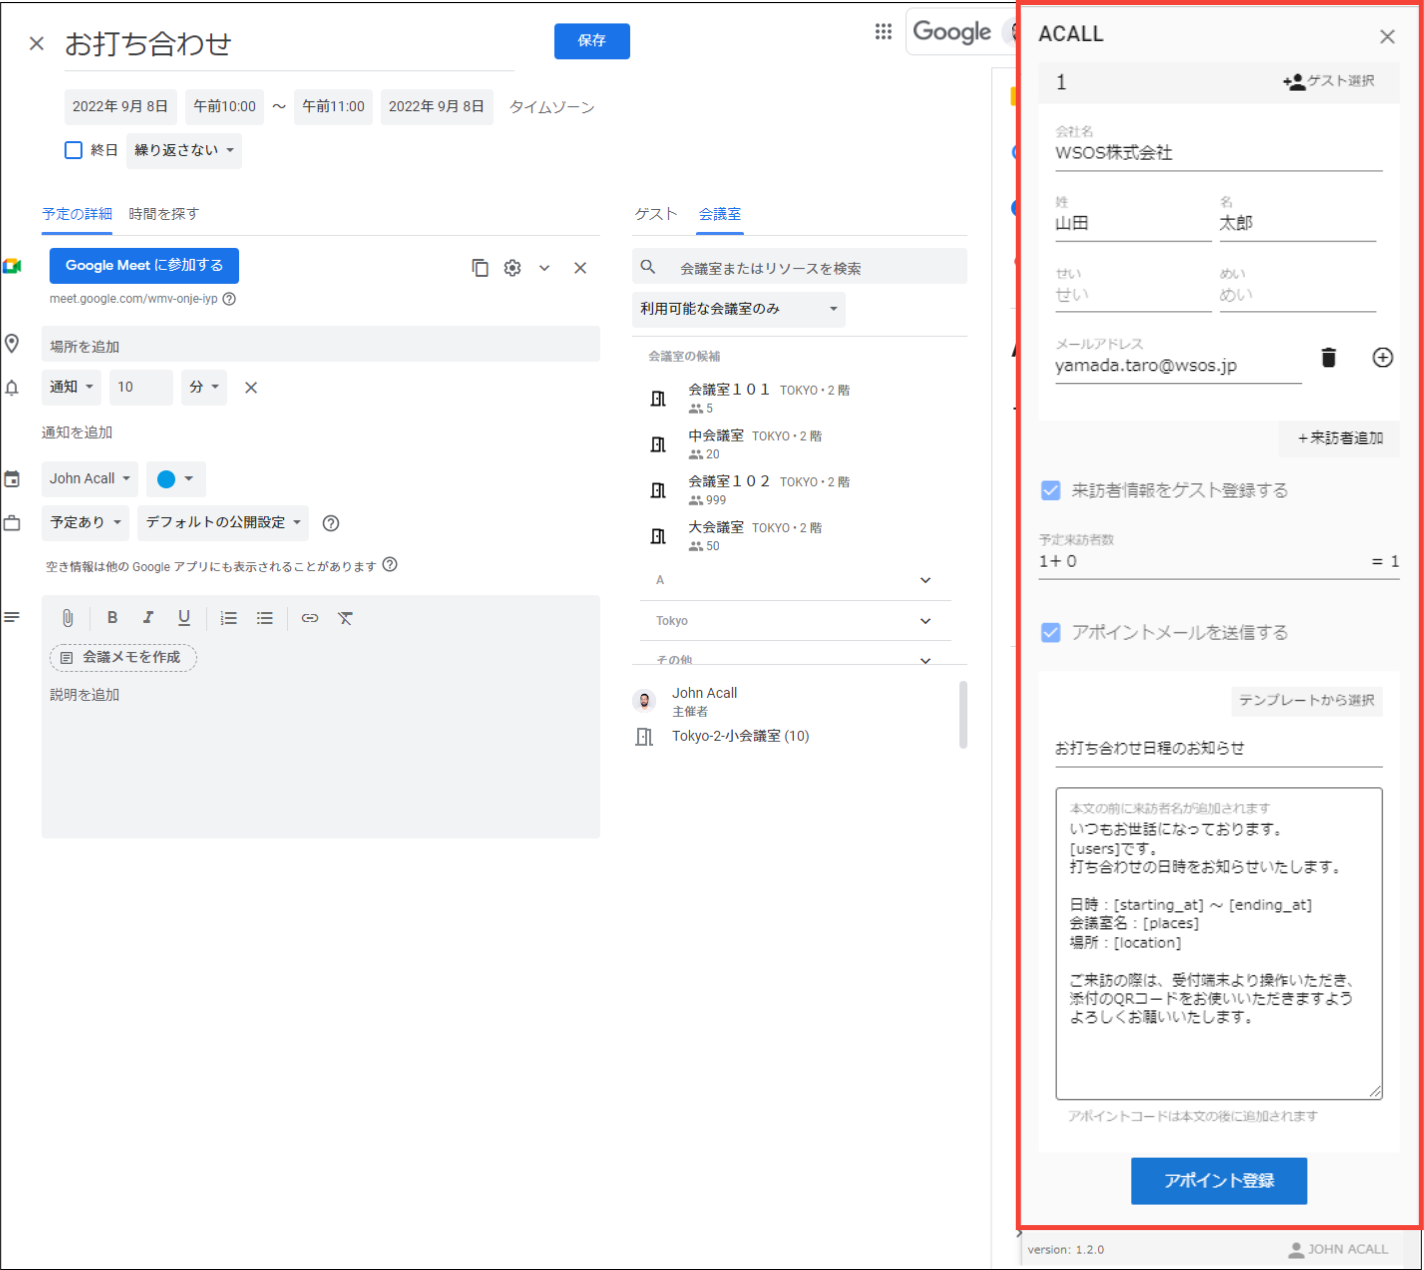Image resolution: width=1424 pixels, height=1270 pixels.
Task: Click the mail subject お打ち合わせ日程のお知らせ field
Action: [1219, 748]
